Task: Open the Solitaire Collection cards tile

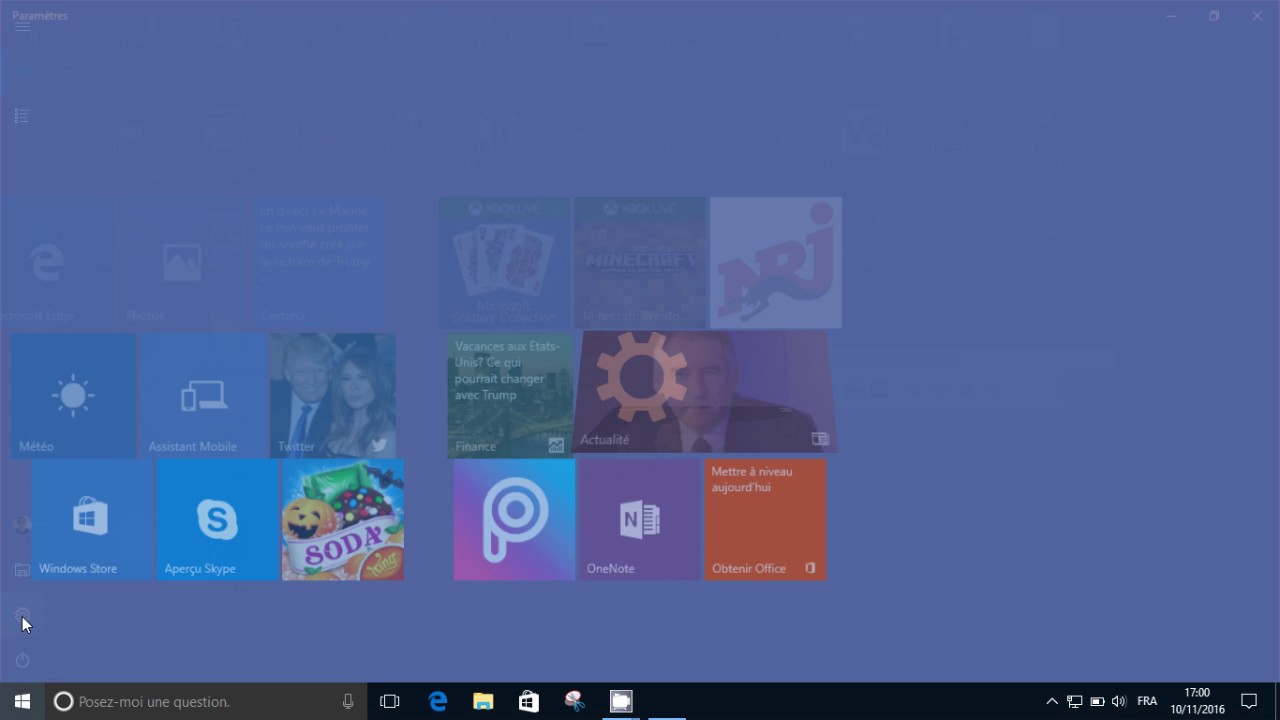Action: point(504,263)
